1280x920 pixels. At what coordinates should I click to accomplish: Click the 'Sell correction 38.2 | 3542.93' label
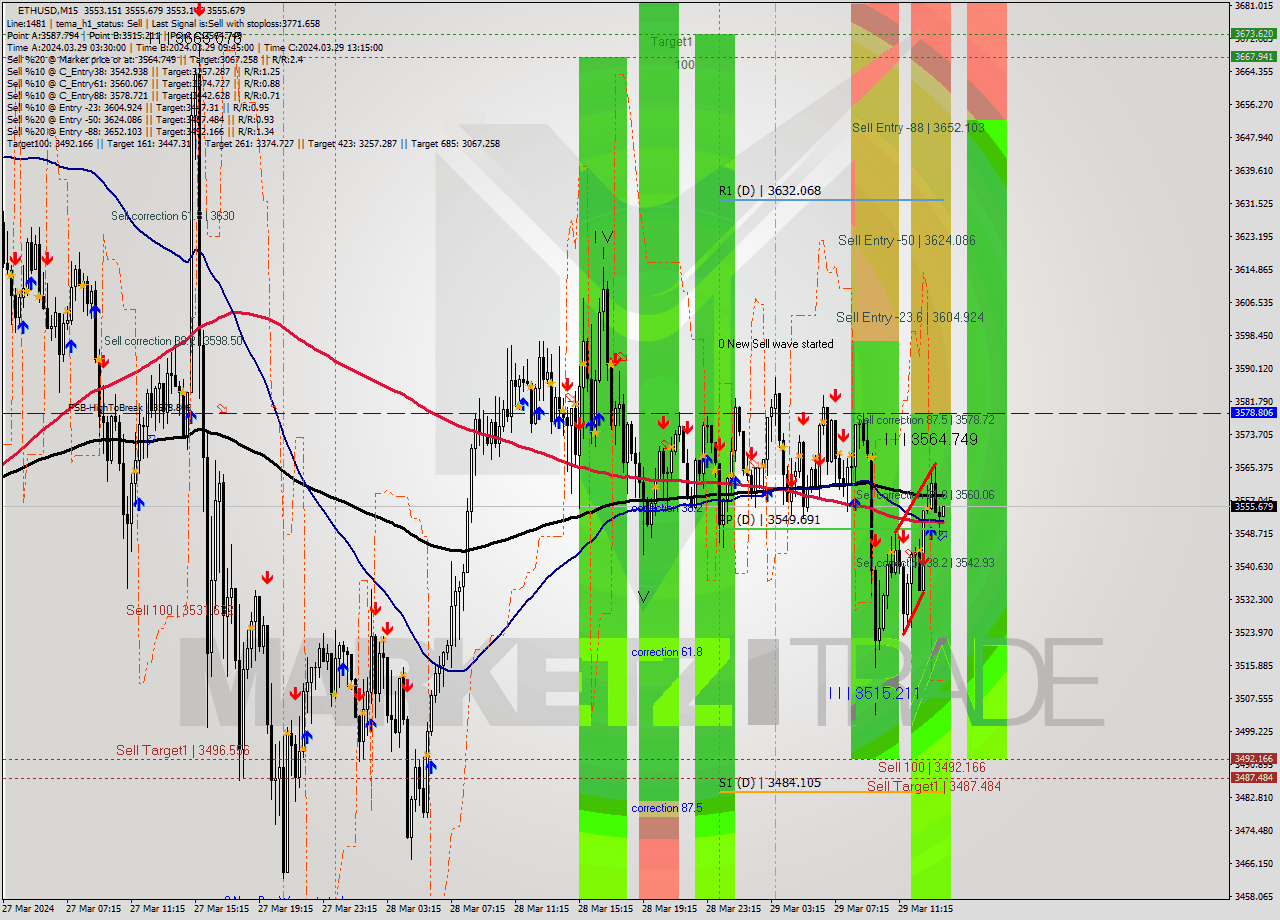tap(925, 563)
